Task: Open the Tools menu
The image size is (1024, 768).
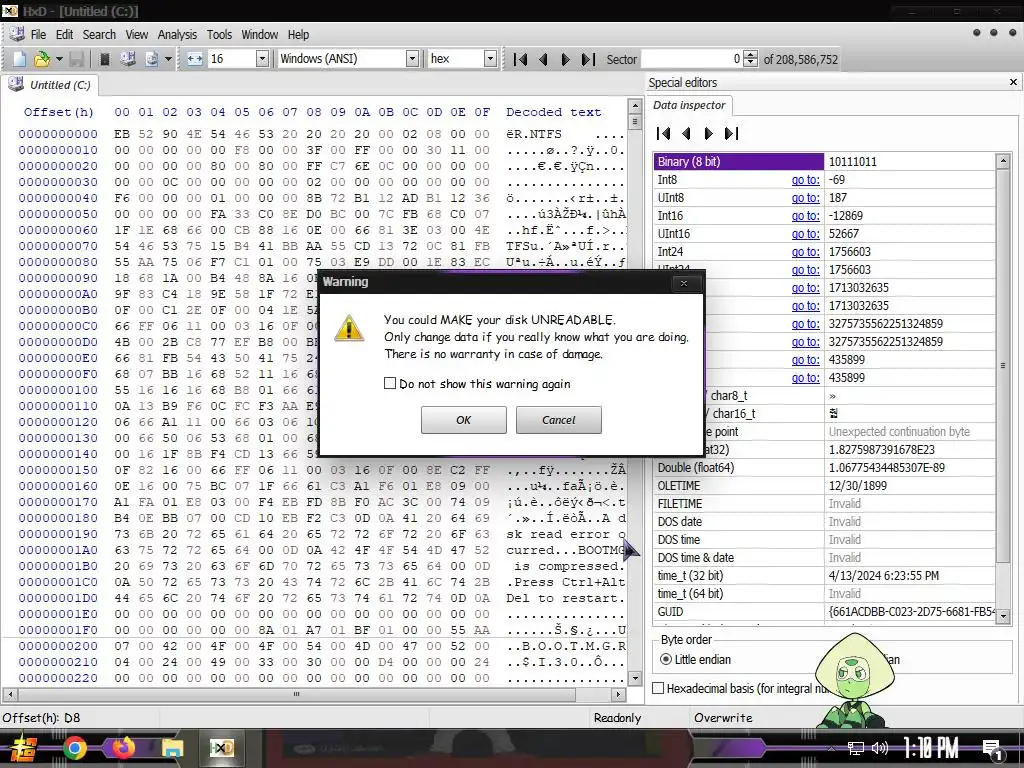Action: [219, 35]
